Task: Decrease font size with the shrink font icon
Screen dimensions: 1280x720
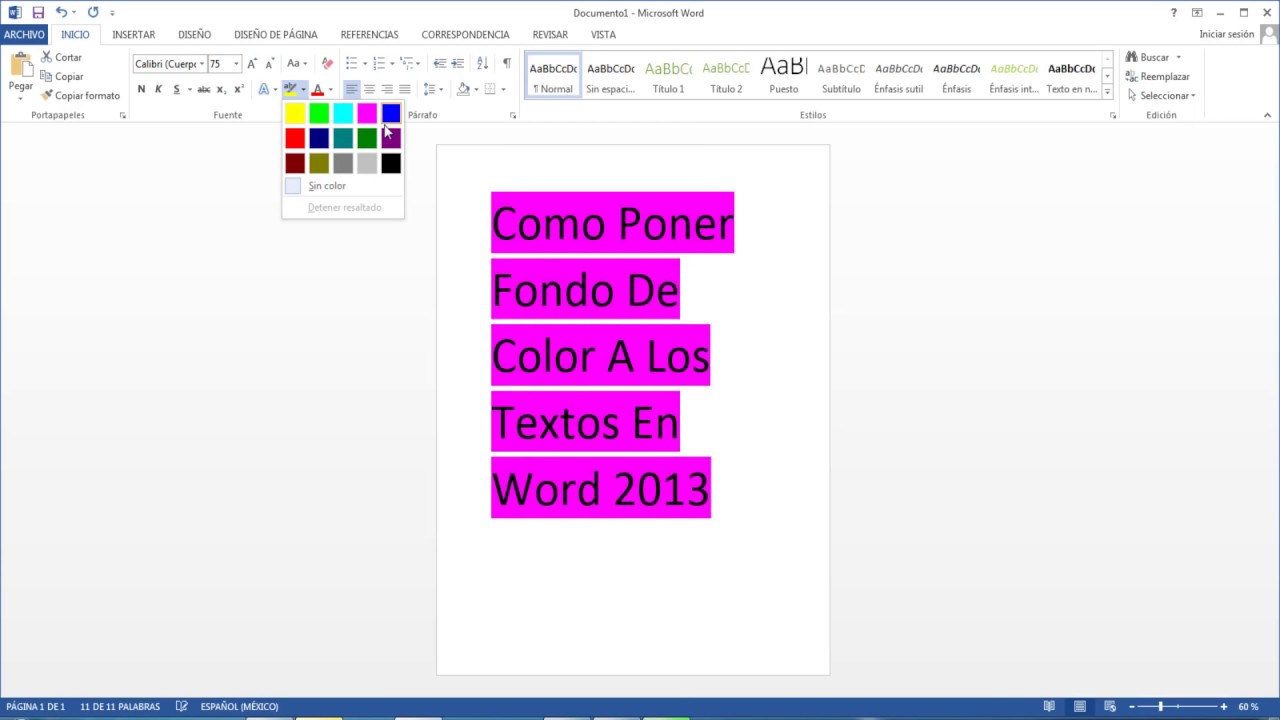Action: click(x=269, y=64)
